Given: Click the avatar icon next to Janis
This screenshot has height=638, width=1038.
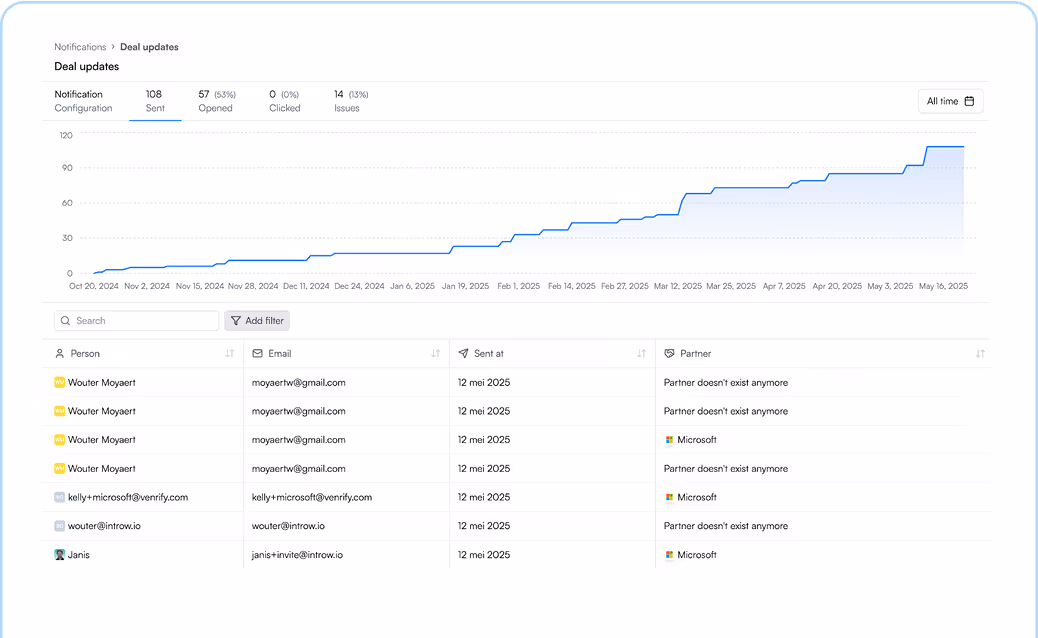Looking at the screenshot, I should (x=60, y=555).
